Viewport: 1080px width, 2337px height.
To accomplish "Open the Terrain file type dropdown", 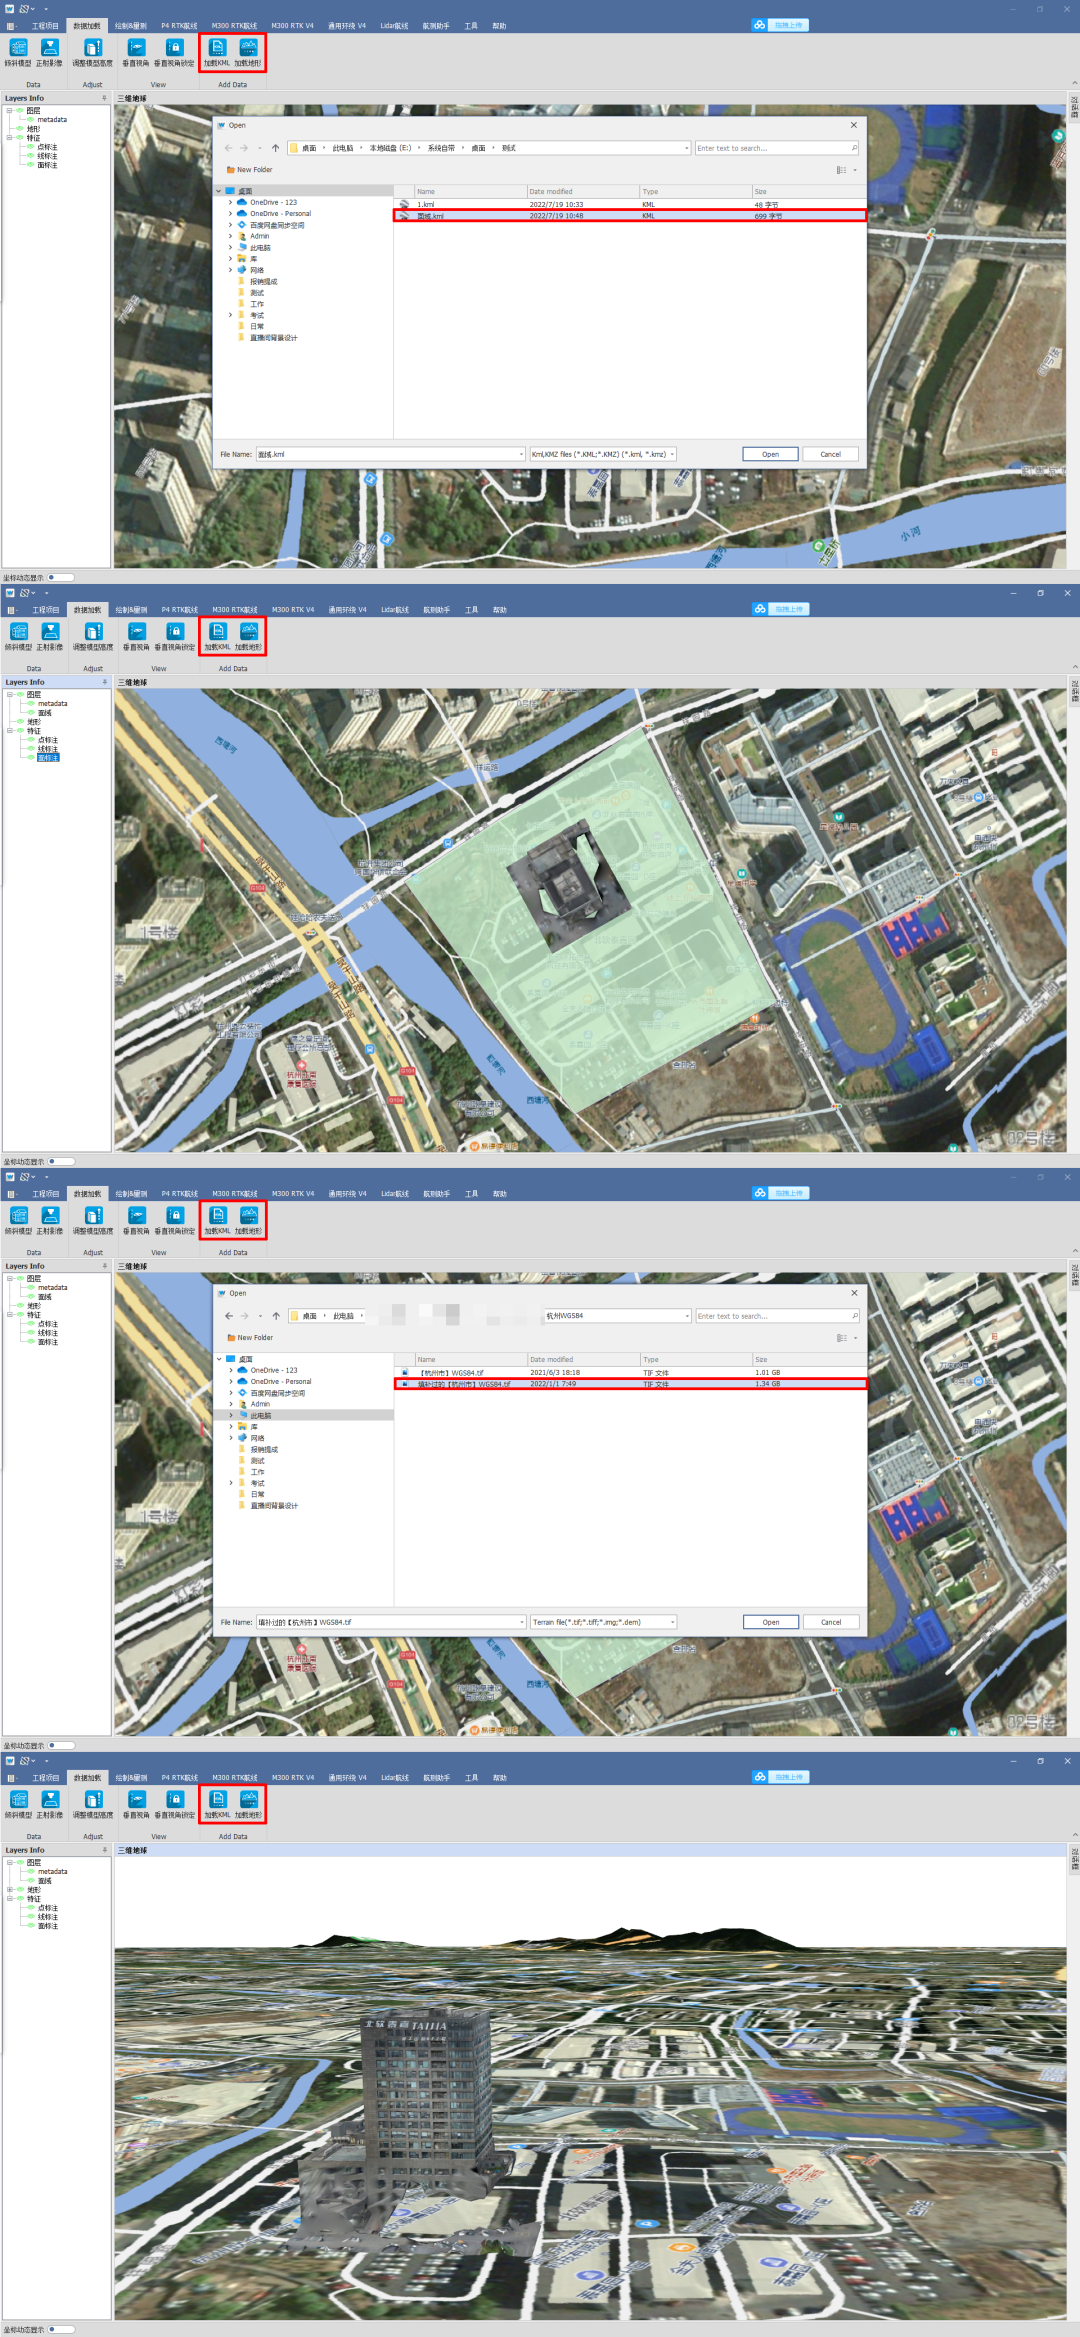I will 672,1622.
